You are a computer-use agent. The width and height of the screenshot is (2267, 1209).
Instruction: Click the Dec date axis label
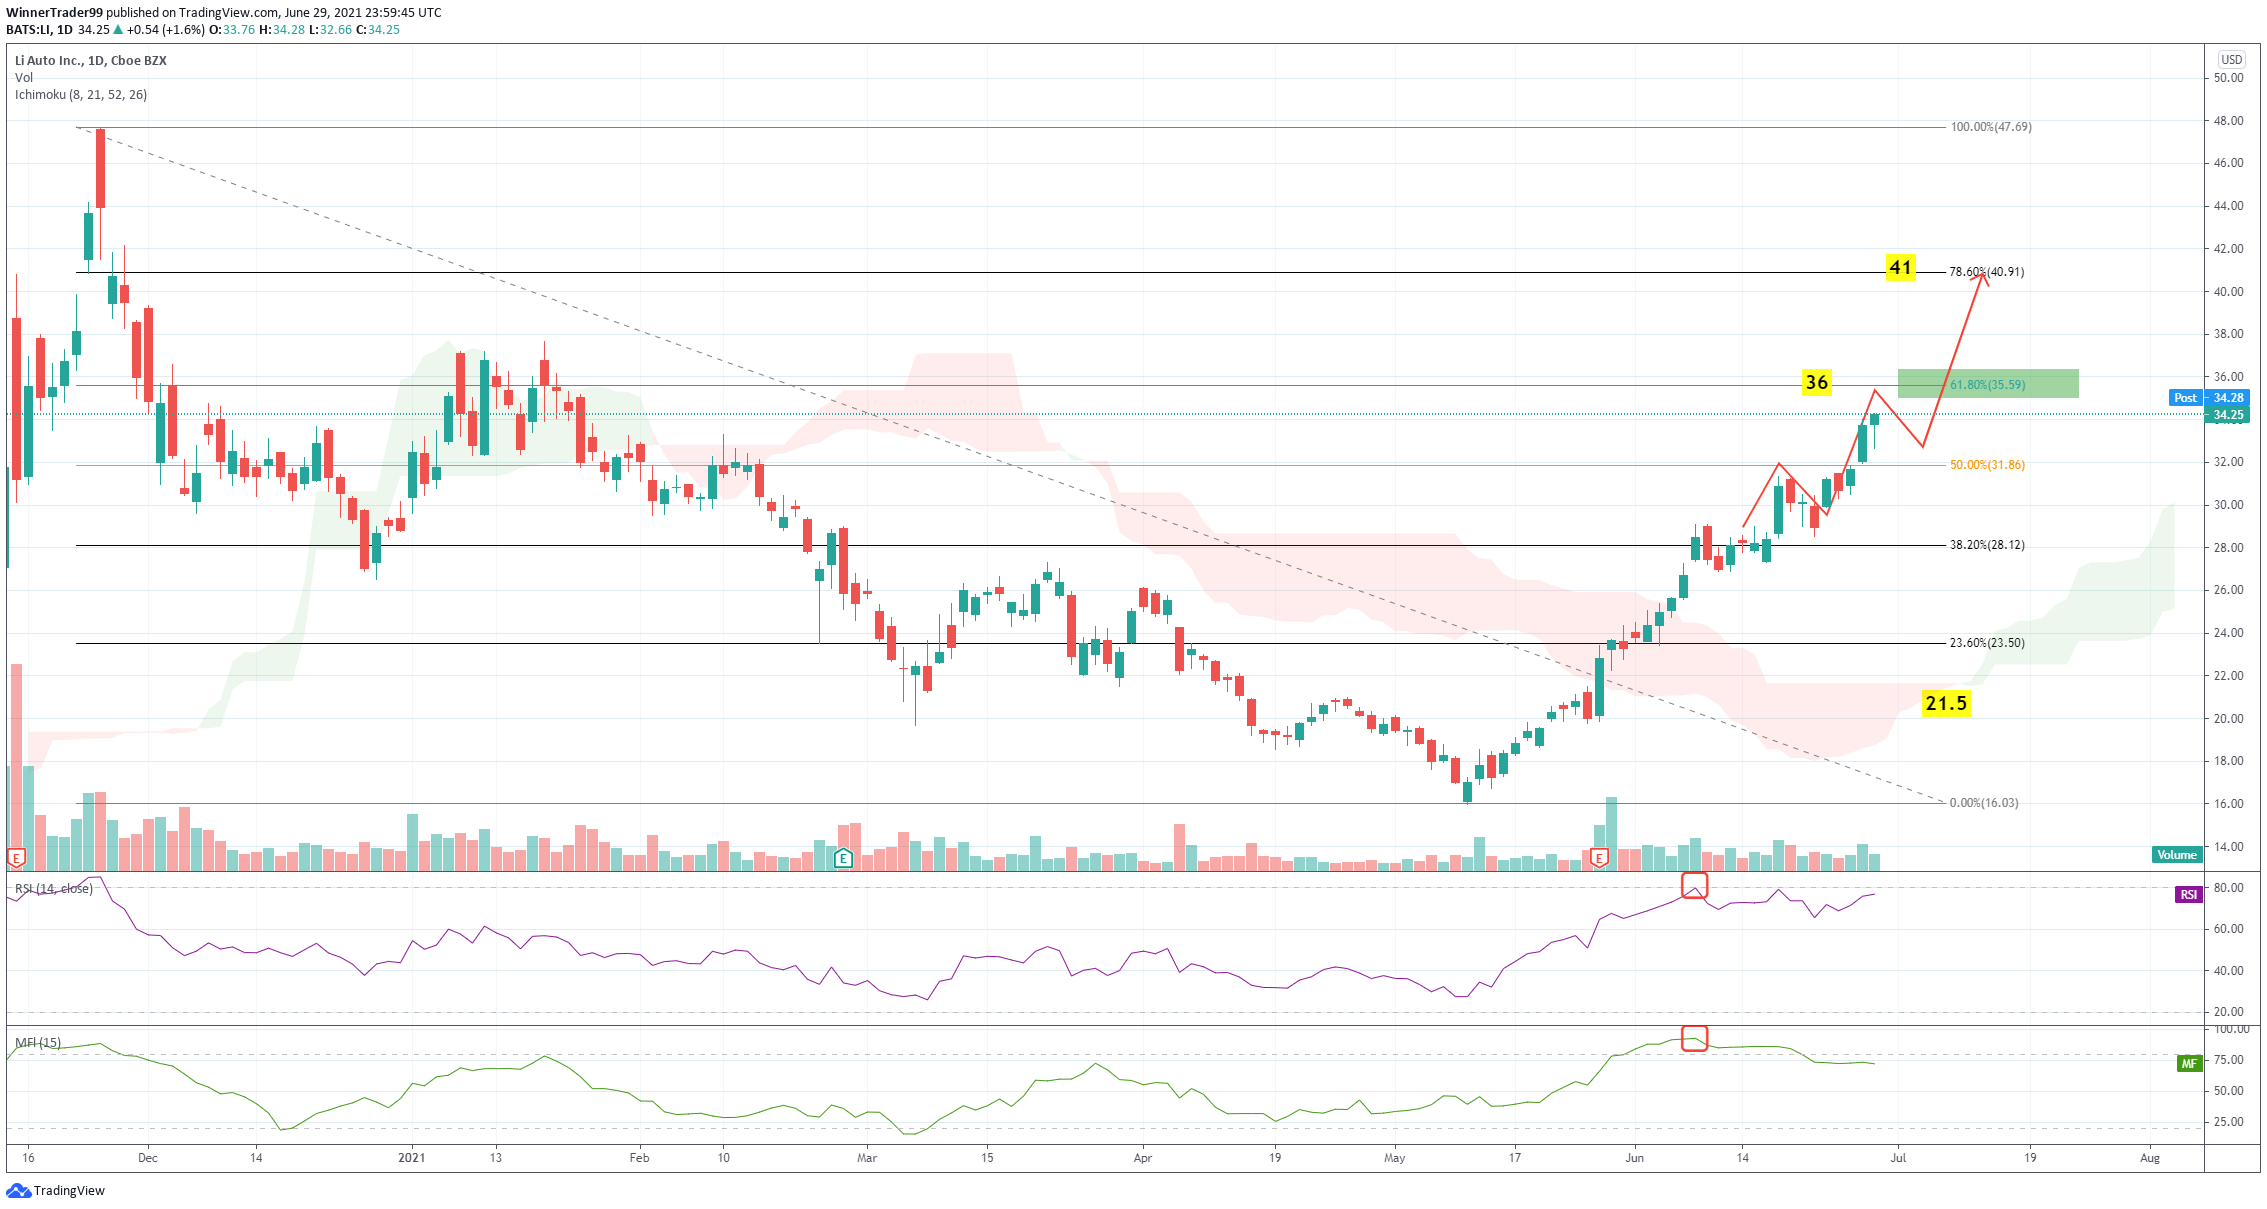click(148, 1158)
